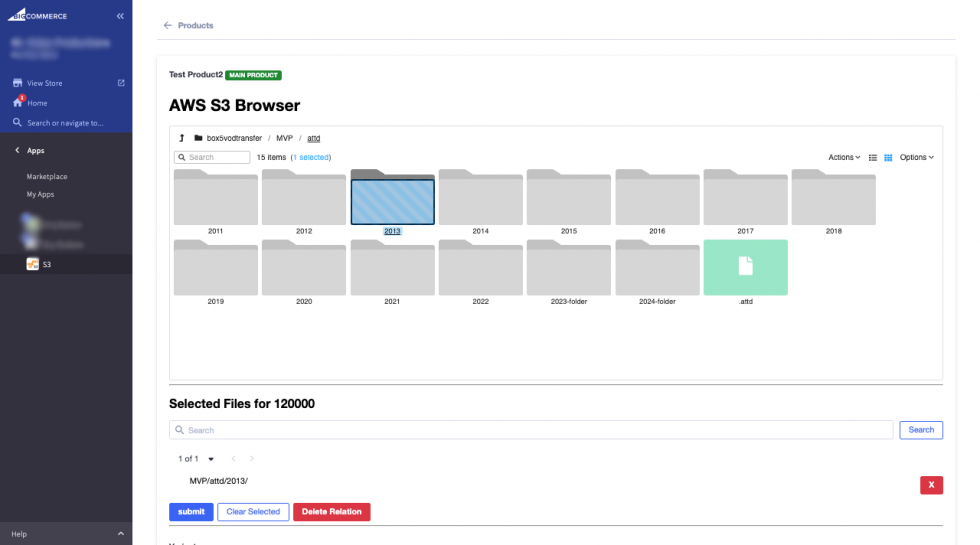The height and width of the screenshot is (545, 980).
Task: Open Marketplace in the sidebar
Action: point(47,177)
